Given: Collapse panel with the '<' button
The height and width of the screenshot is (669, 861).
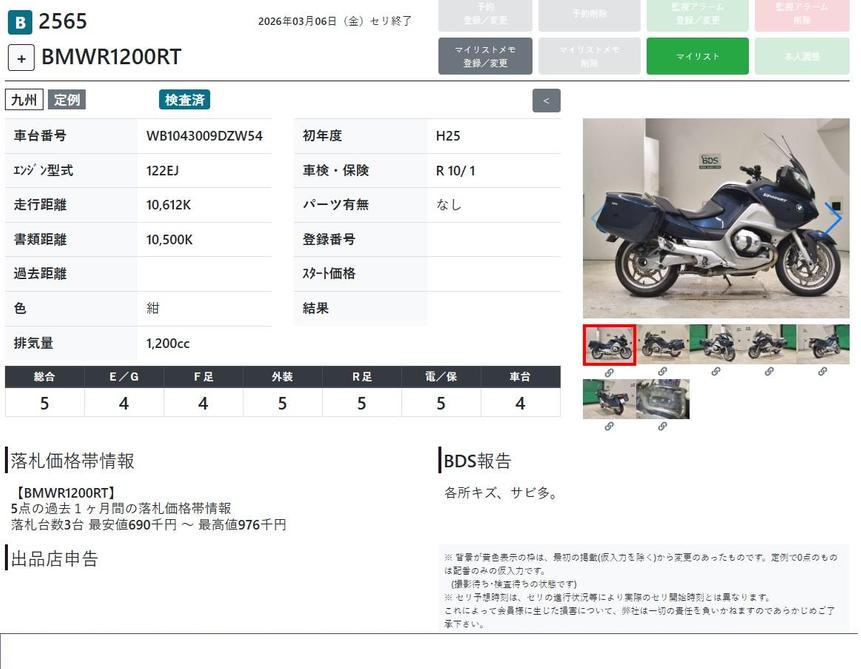Looking at the screenshot, I should [x=546, y=101].
